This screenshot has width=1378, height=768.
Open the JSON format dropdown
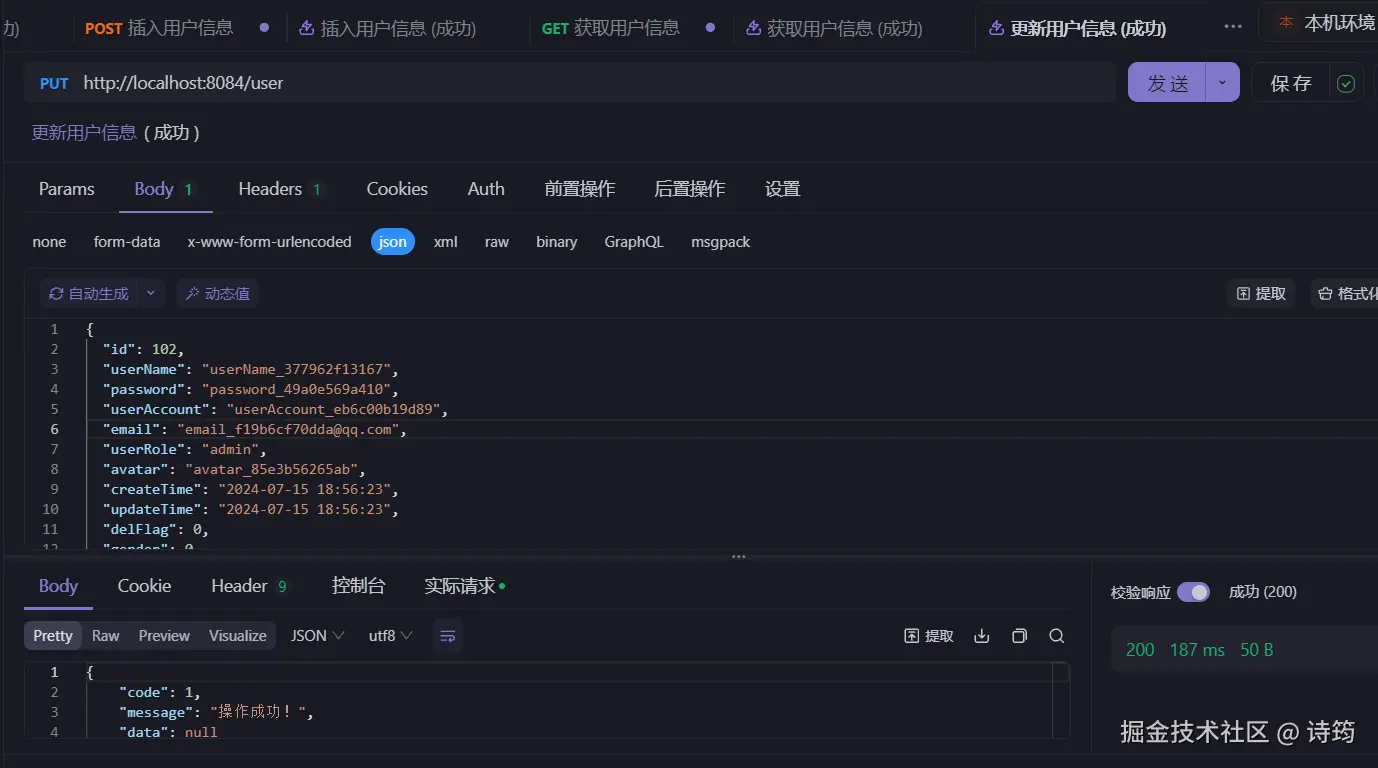click(x=318, y=636)
